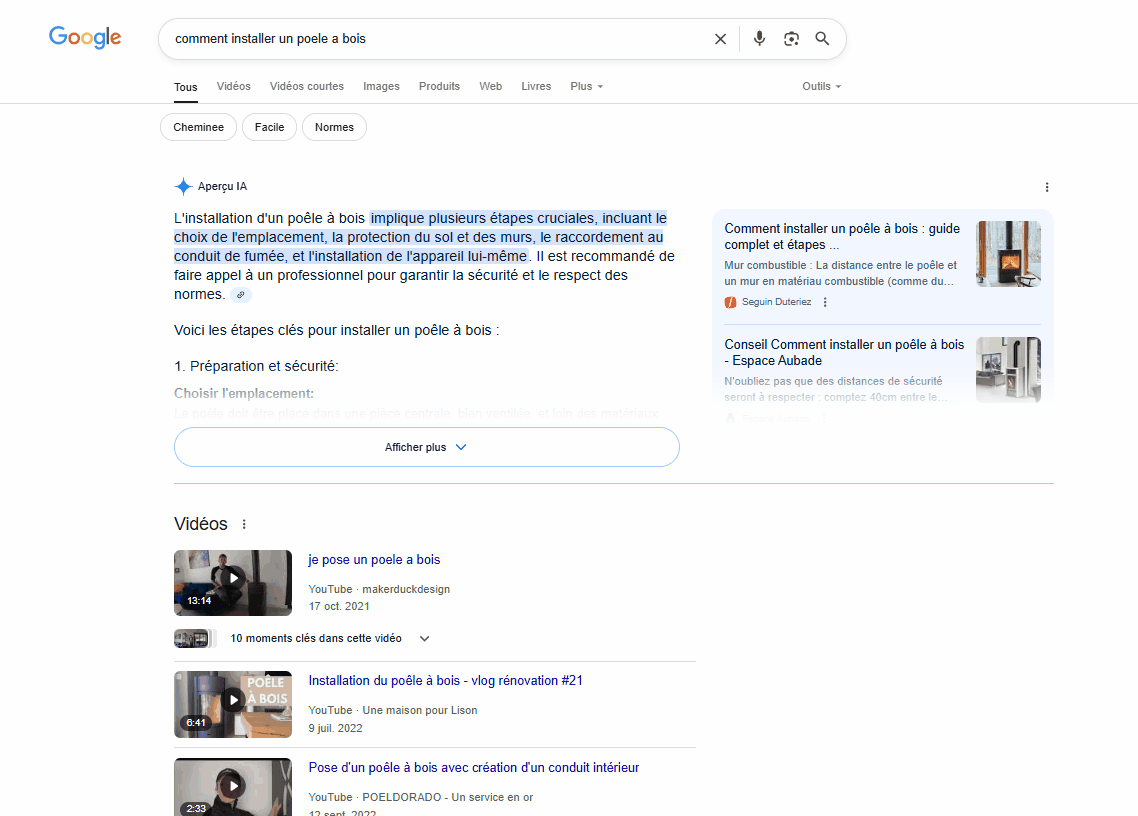Start voice search with the microphone icon
This screenshot has height=816, width=1138.
759,39
